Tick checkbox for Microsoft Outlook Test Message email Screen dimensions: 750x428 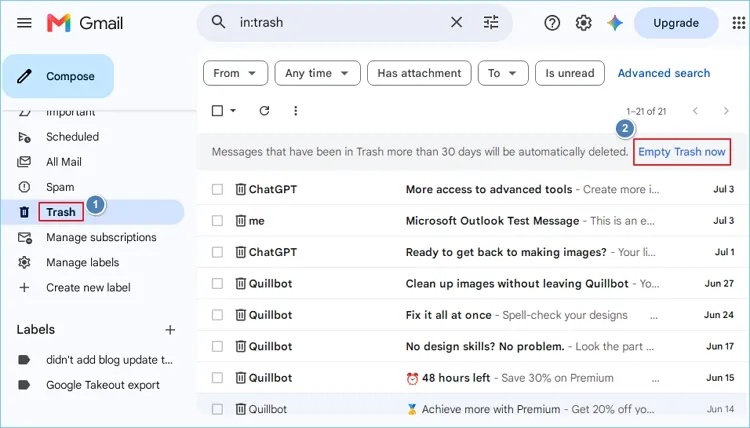point(217,220)
